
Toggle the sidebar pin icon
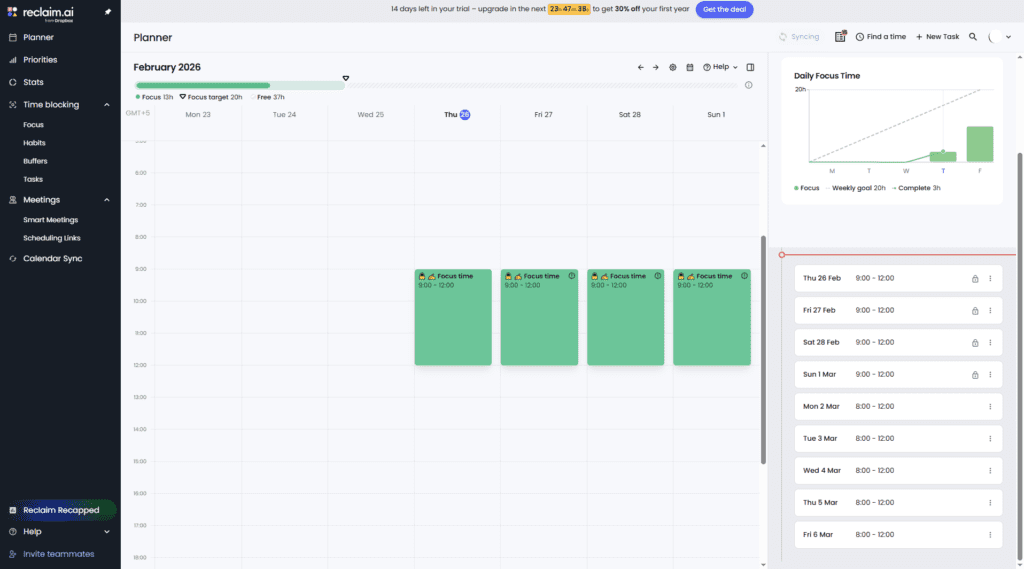(x=108, y=12)
